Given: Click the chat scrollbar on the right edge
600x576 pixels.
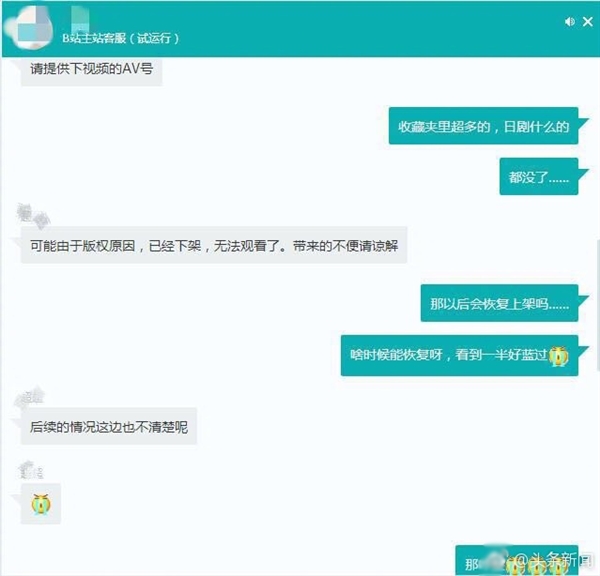Looking at the screenshot, I should pyautogui.click(x=597, y=305).
